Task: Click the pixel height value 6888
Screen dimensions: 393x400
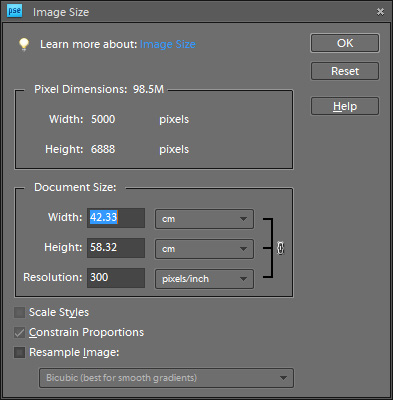Action: [x=103, y=149]
